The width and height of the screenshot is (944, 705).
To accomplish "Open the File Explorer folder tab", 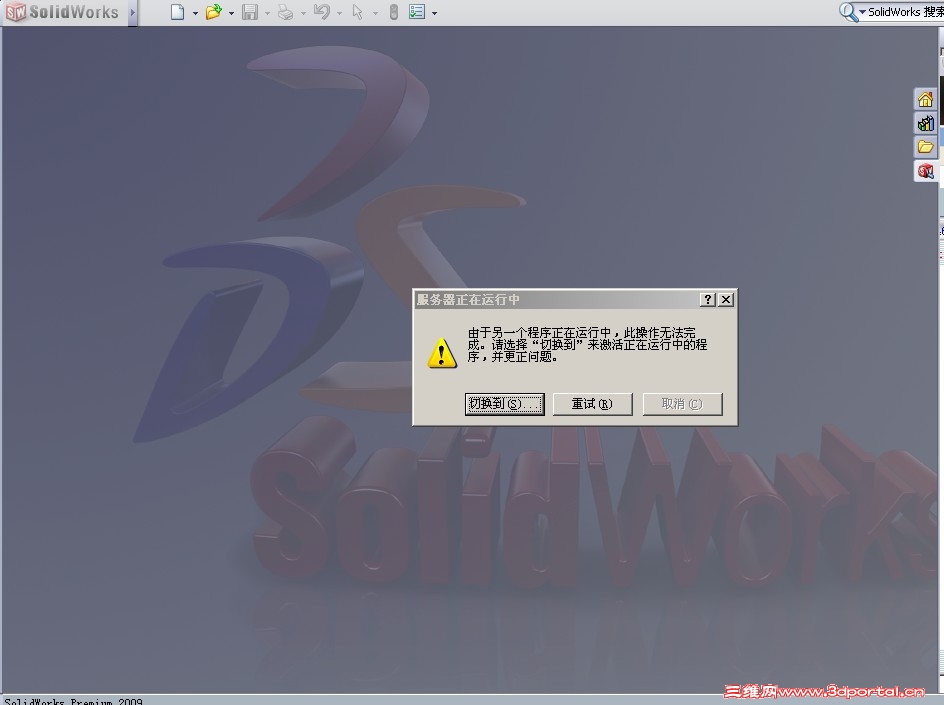I will tap(925, 147).
